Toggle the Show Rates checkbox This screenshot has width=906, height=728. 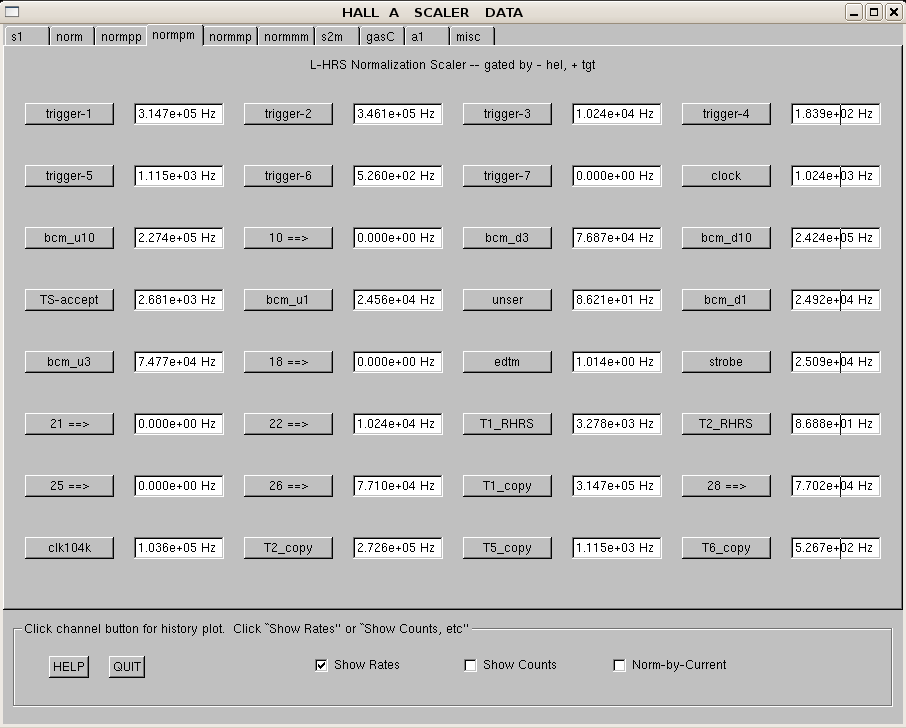321,666
